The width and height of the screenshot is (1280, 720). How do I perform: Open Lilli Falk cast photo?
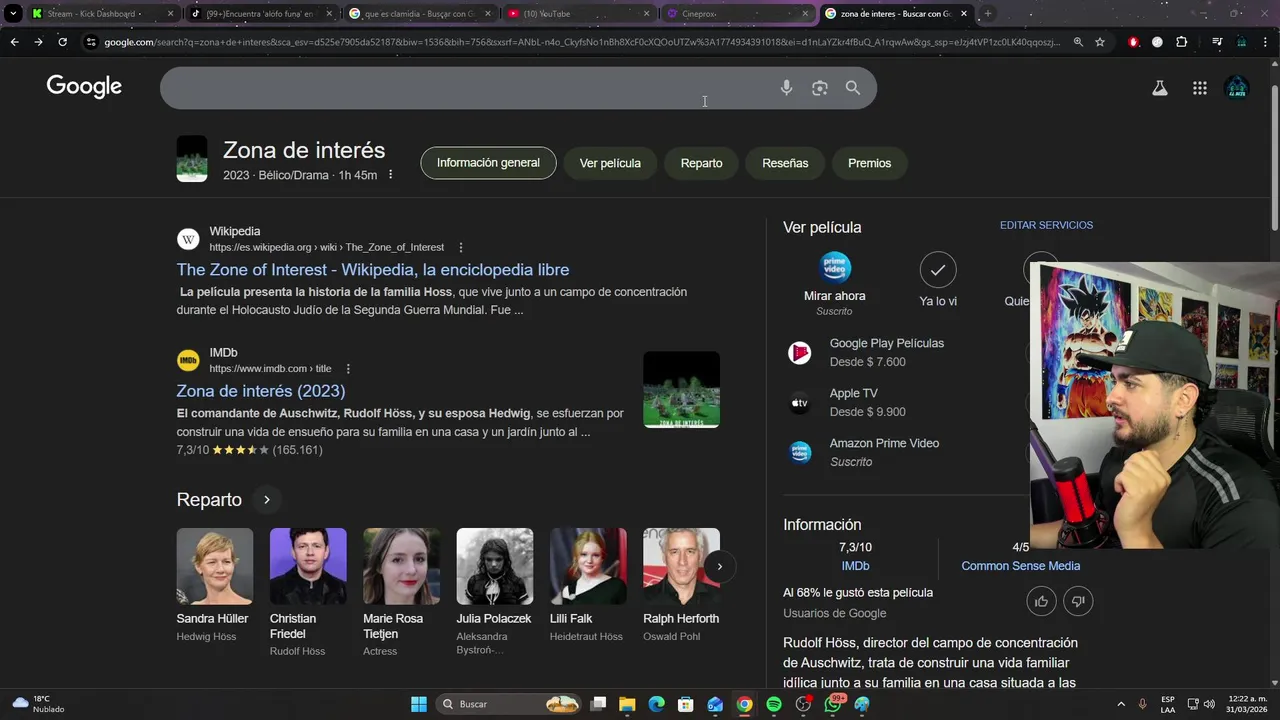[588, 566]
